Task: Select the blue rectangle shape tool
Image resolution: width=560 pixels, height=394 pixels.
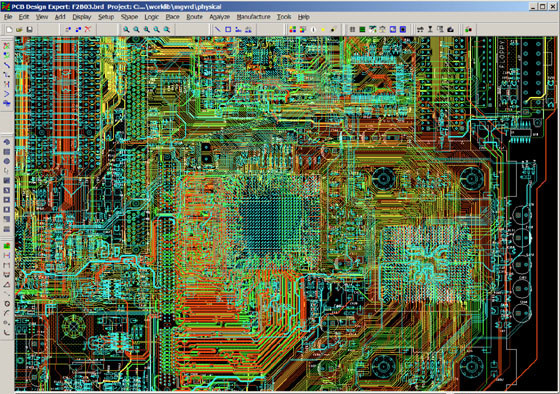Action: (228, 30)
